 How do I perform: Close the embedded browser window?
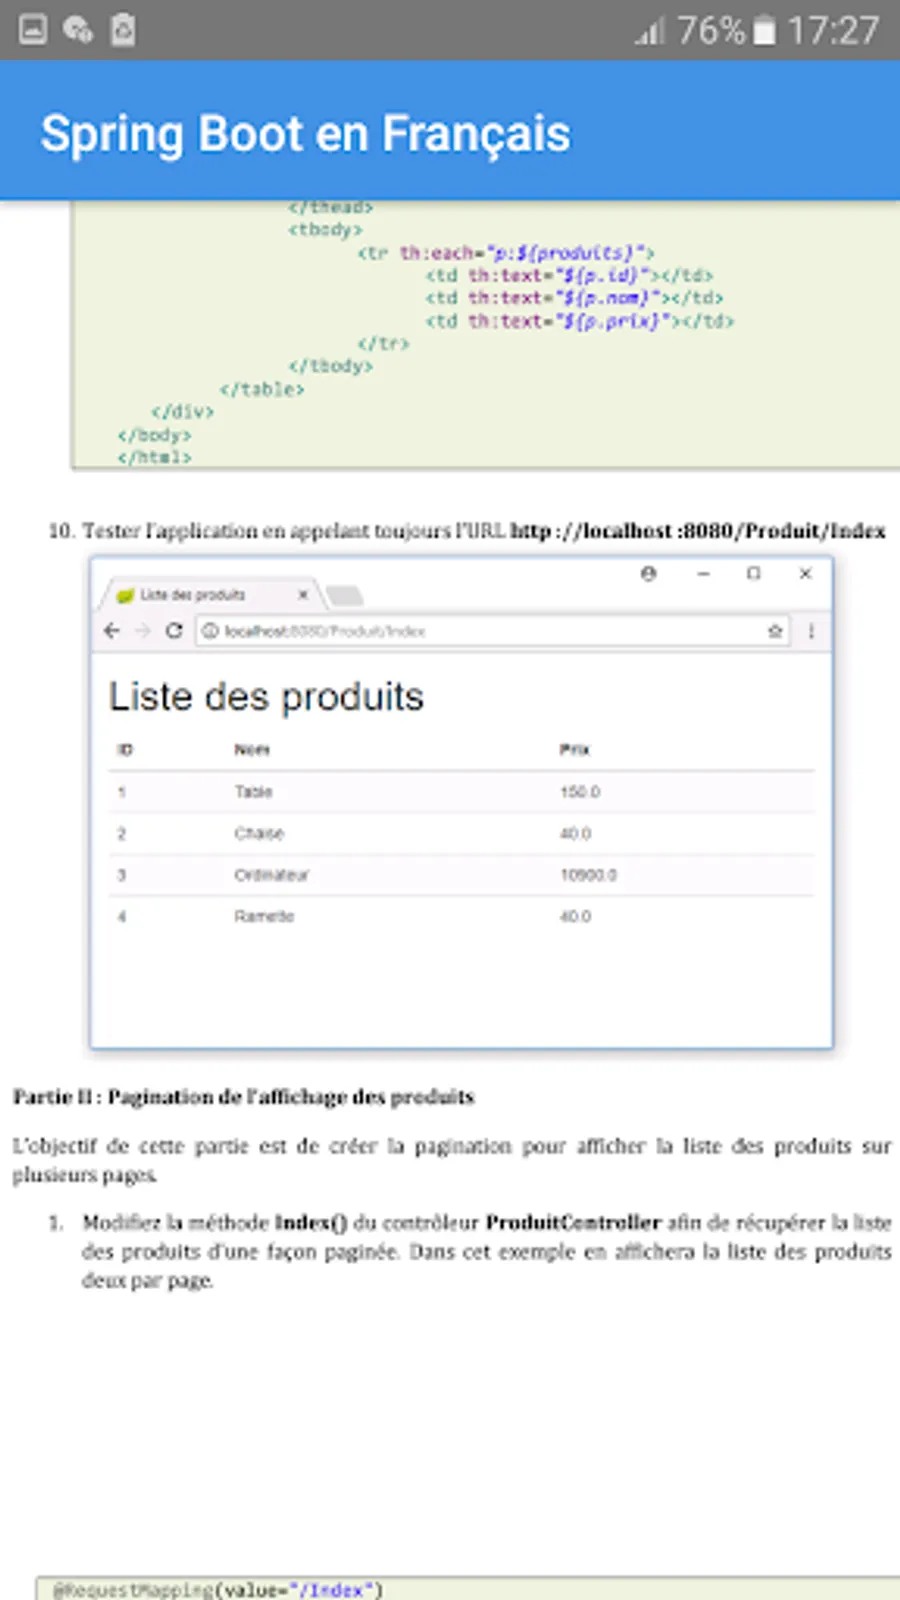tap(805, 574)
